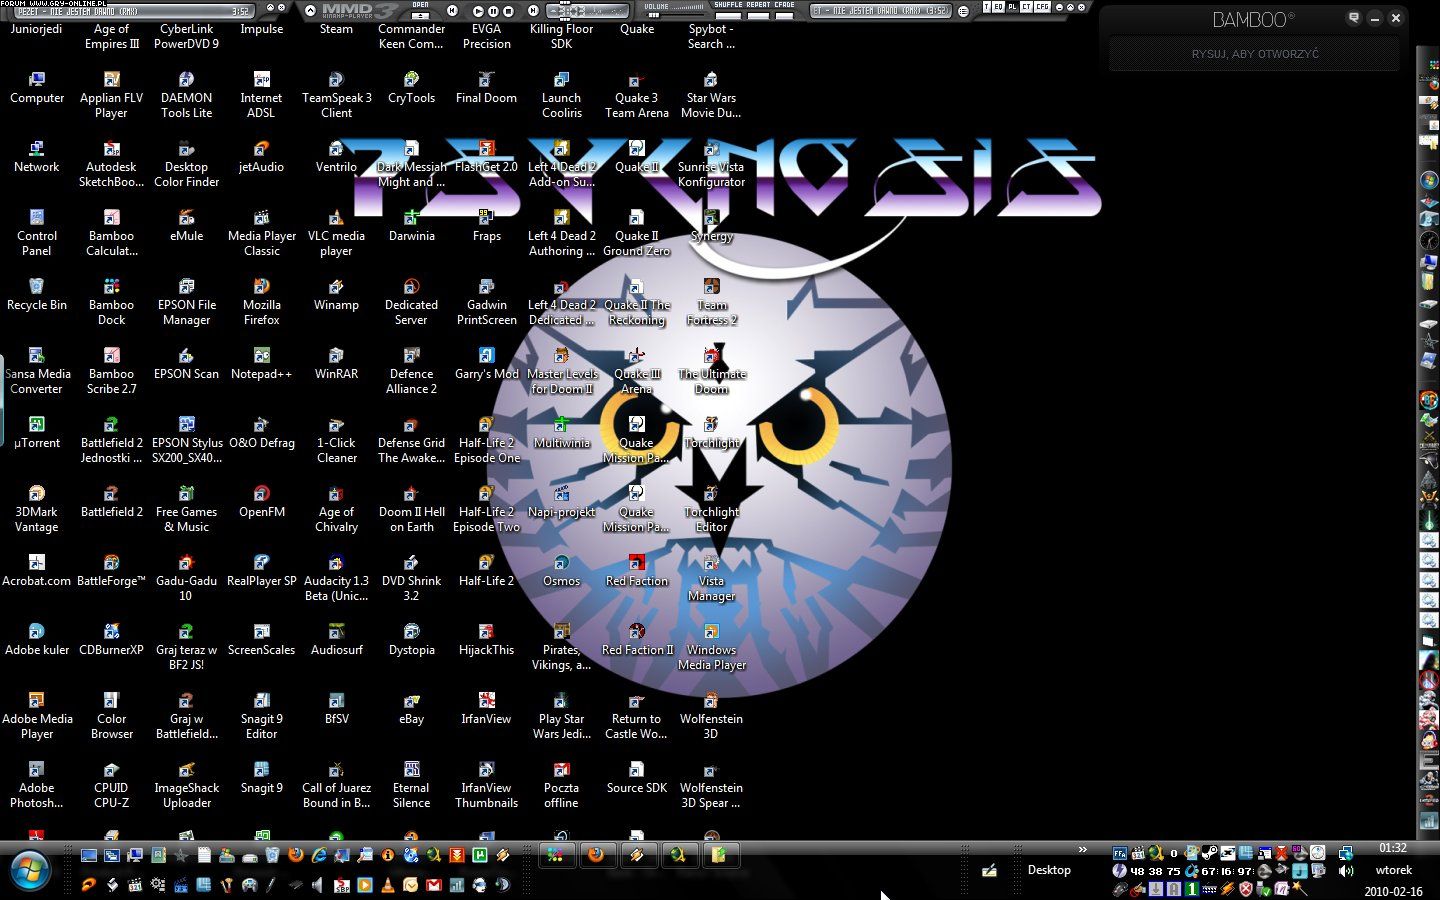Viewport: 1440px width, 900px height.
Task: Open the Team Fortress 2 shortcut
Action: (x=711, y=302)
